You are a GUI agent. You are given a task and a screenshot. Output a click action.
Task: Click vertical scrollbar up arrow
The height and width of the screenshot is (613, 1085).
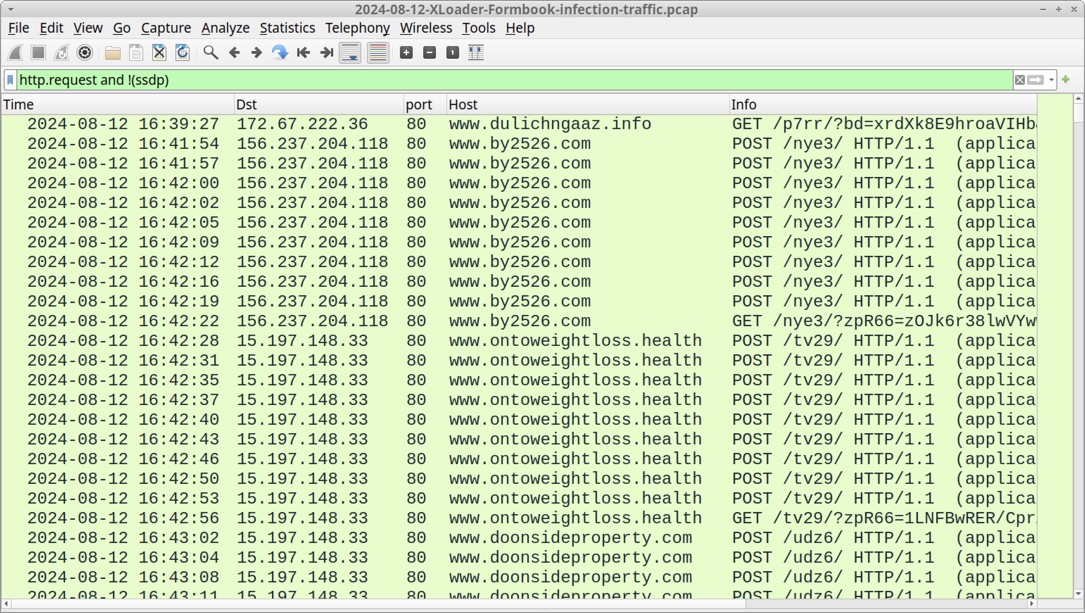[x=1078, y=100]
